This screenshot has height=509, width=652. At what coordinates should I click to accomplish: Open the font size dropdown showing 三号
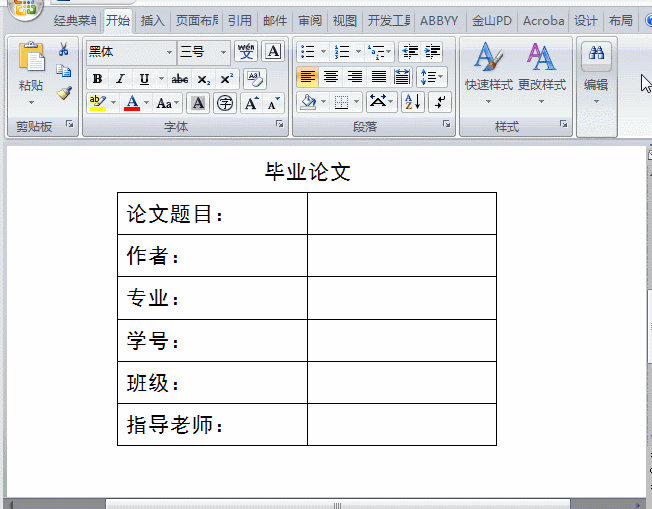point(223,52)
